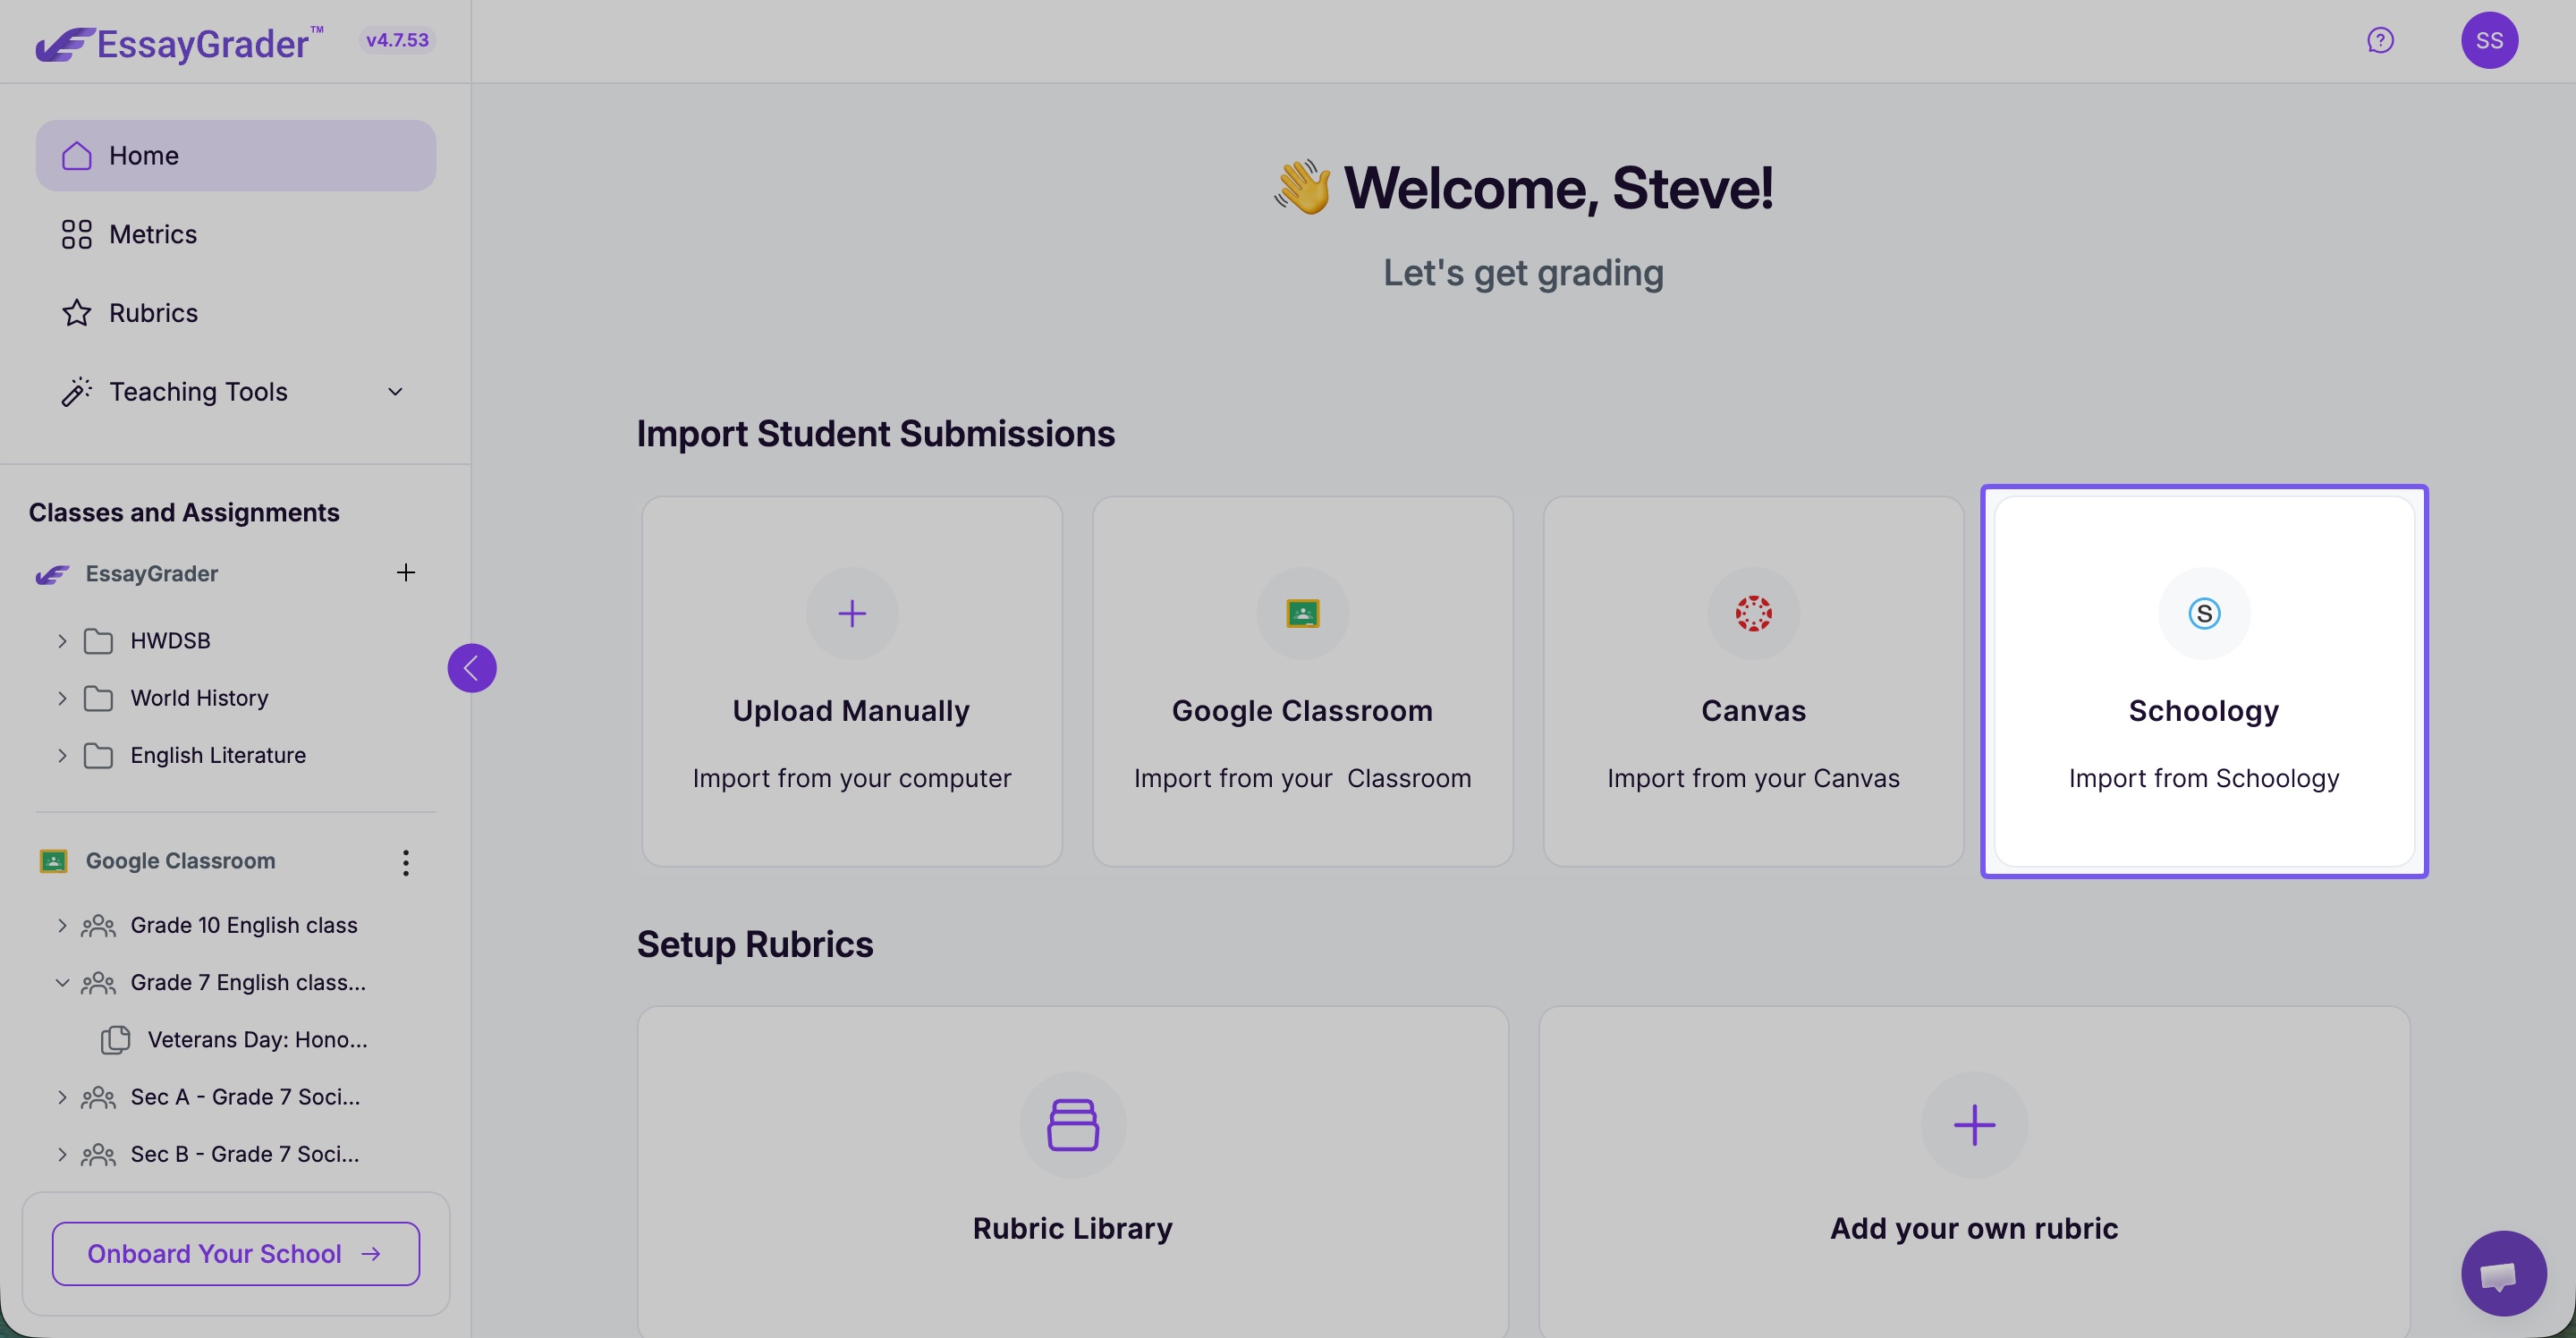Open Veterans Day assignment in tree
2576x1338 pixels.
click(x=256, y=1040)
